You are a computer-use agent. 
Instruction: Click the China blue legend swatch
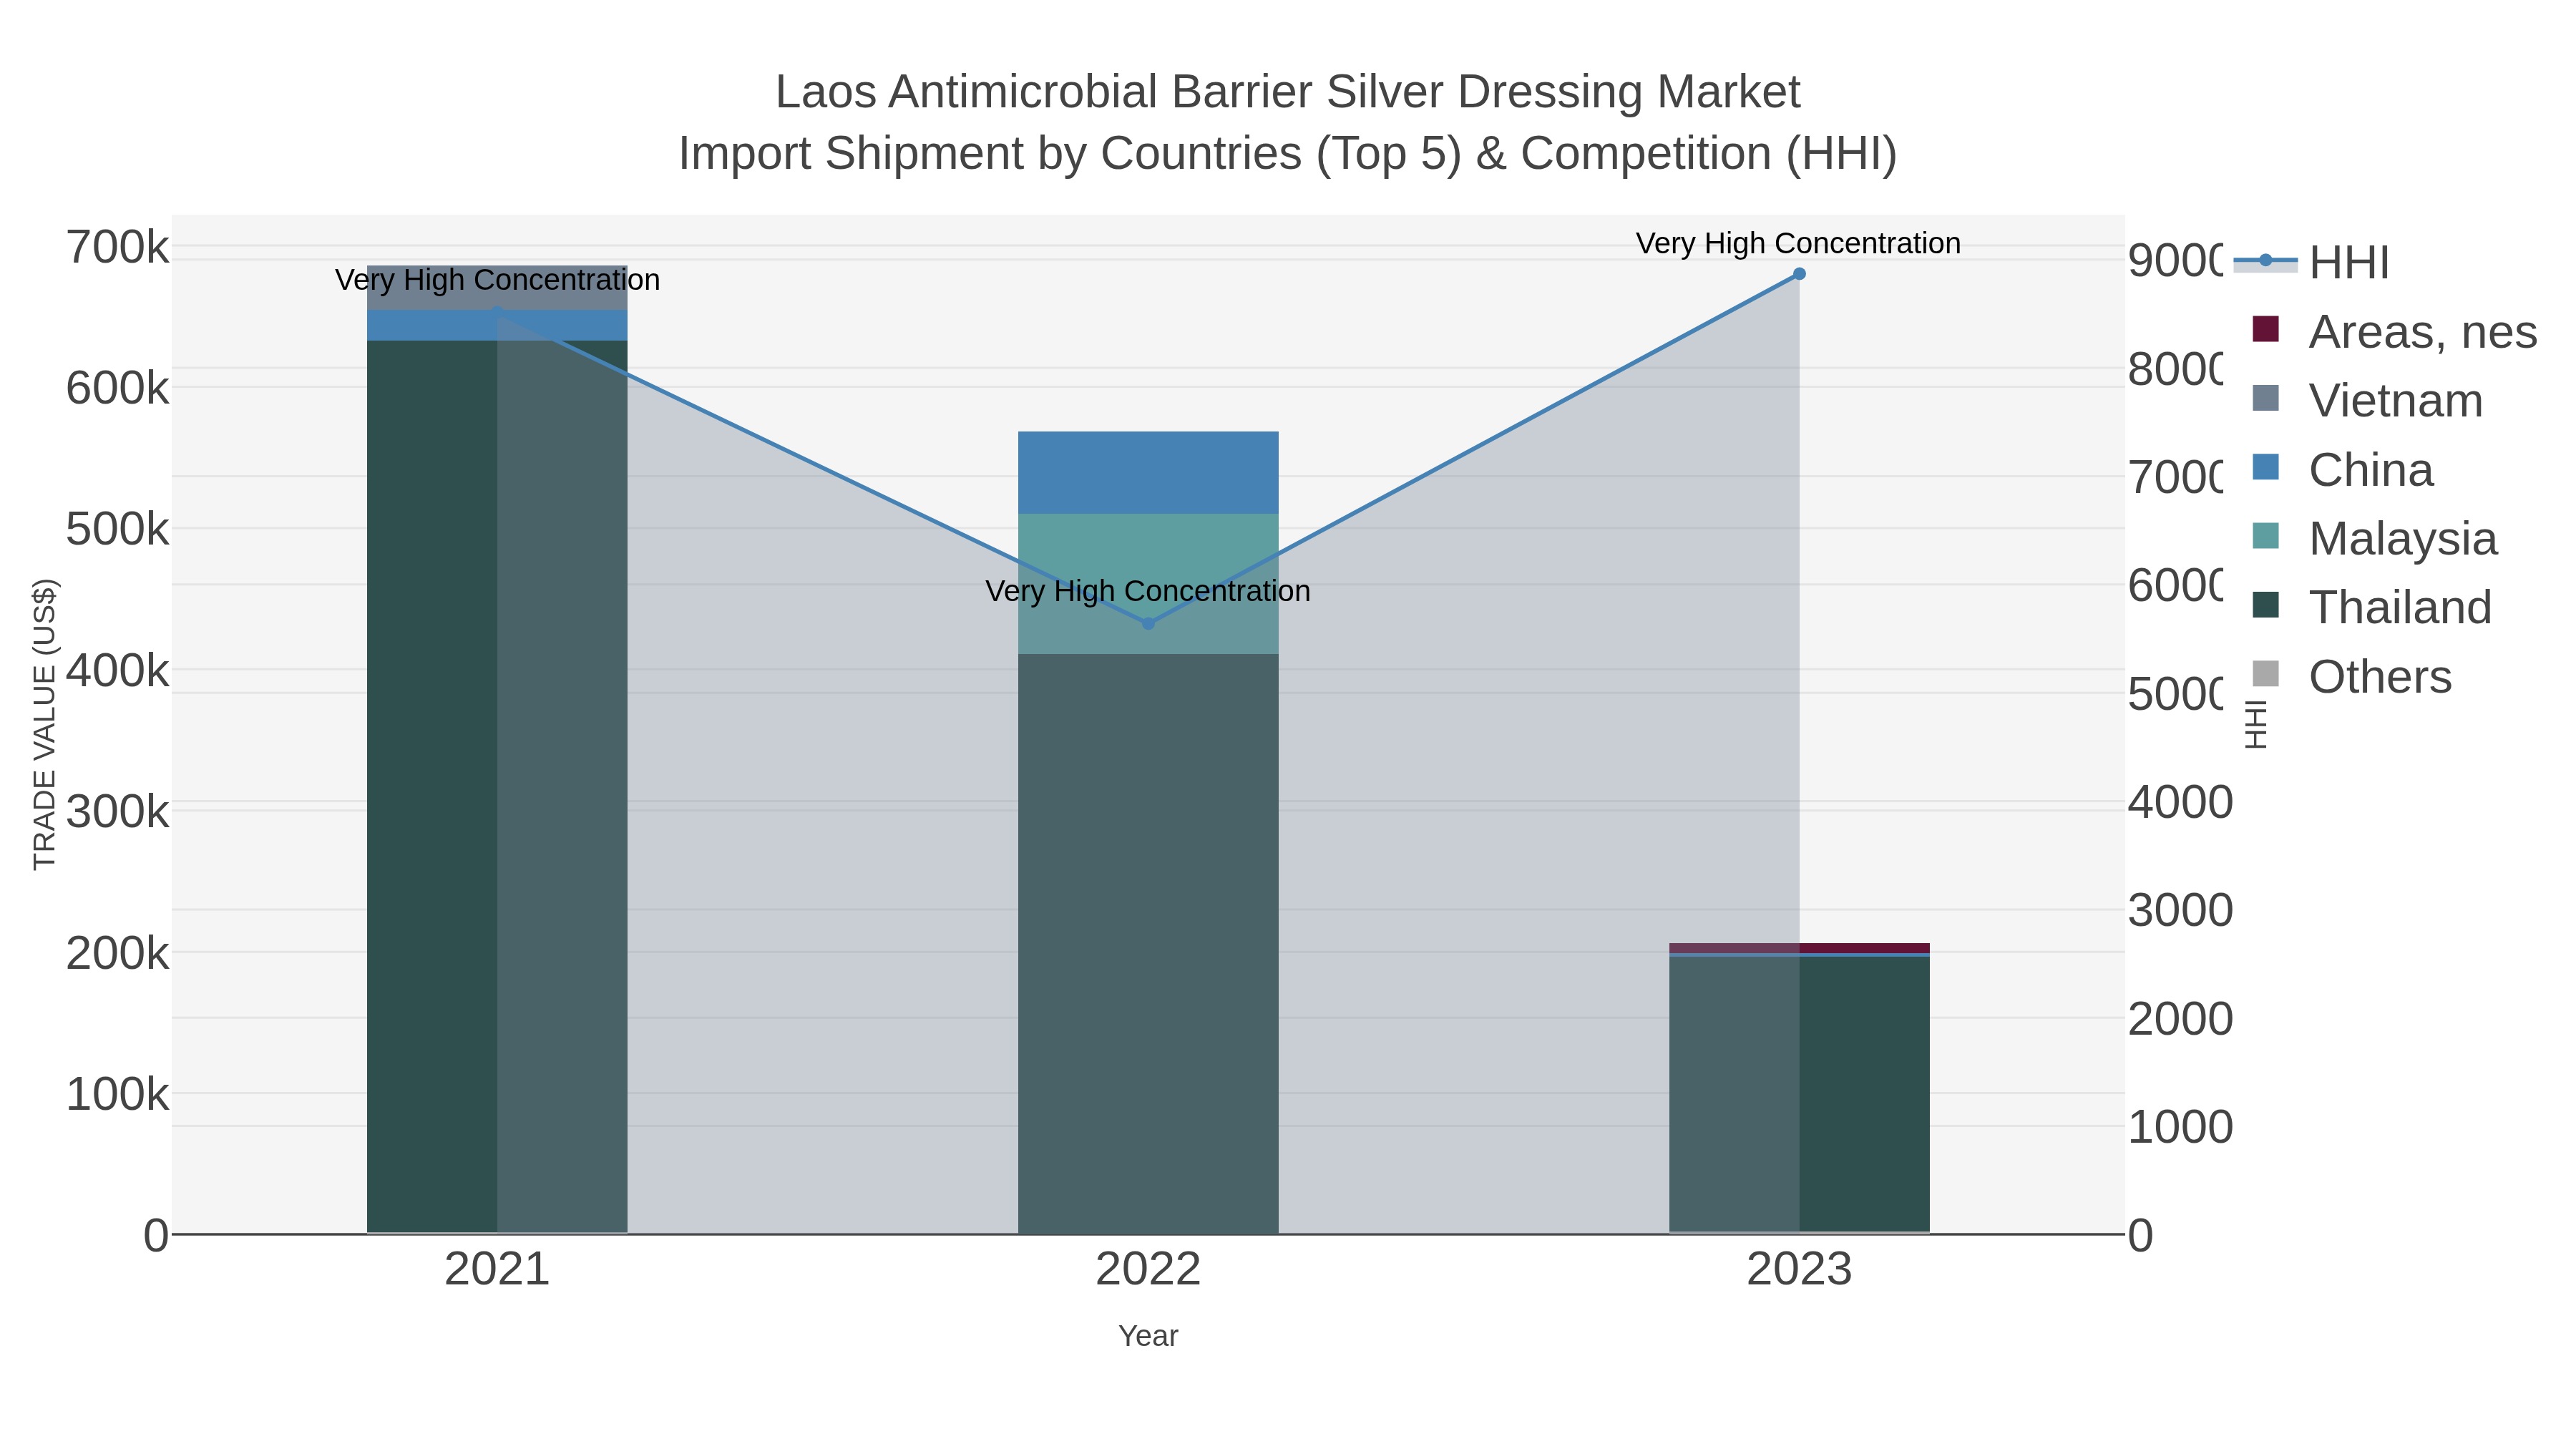(2265, 467)
